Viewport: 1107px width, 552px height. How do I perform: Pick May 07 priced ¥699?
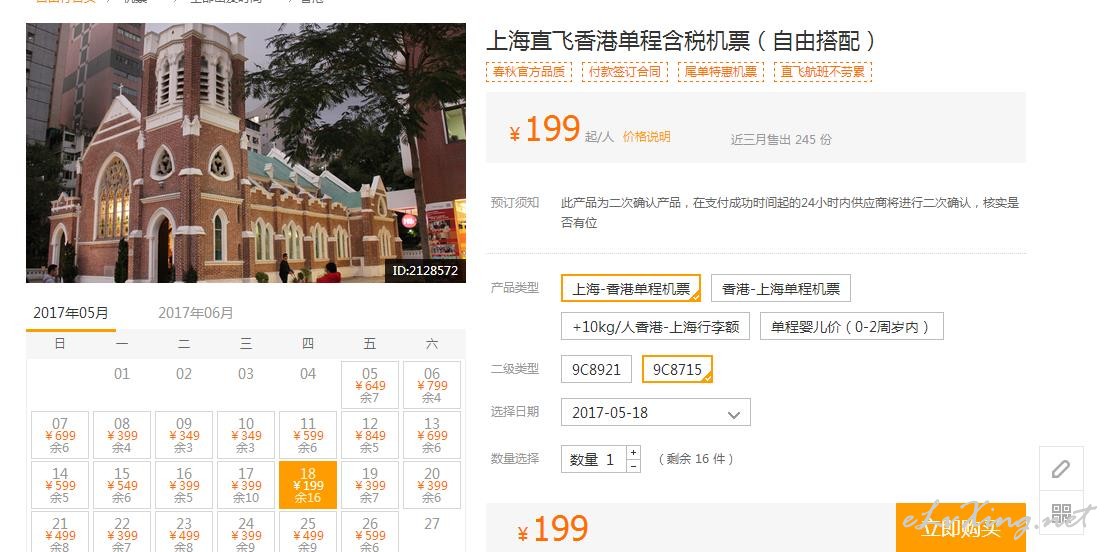click(60, 435)
